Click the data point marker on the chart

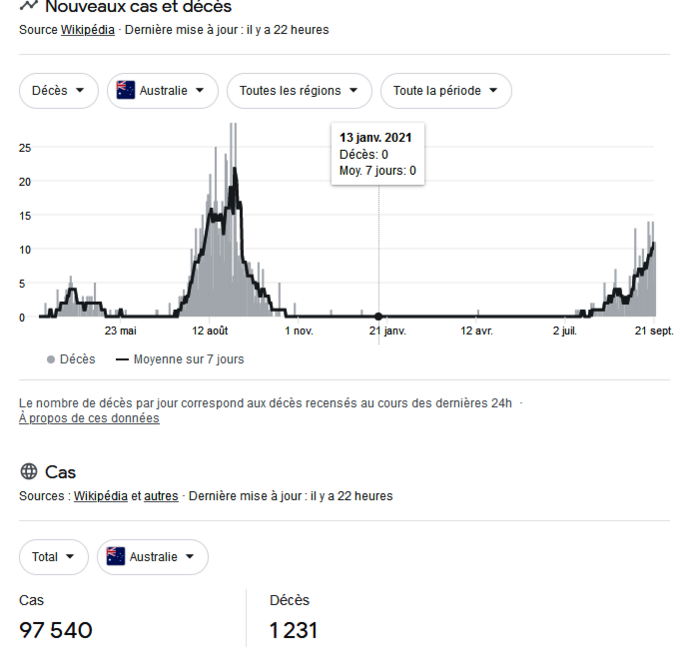point(378,316)
